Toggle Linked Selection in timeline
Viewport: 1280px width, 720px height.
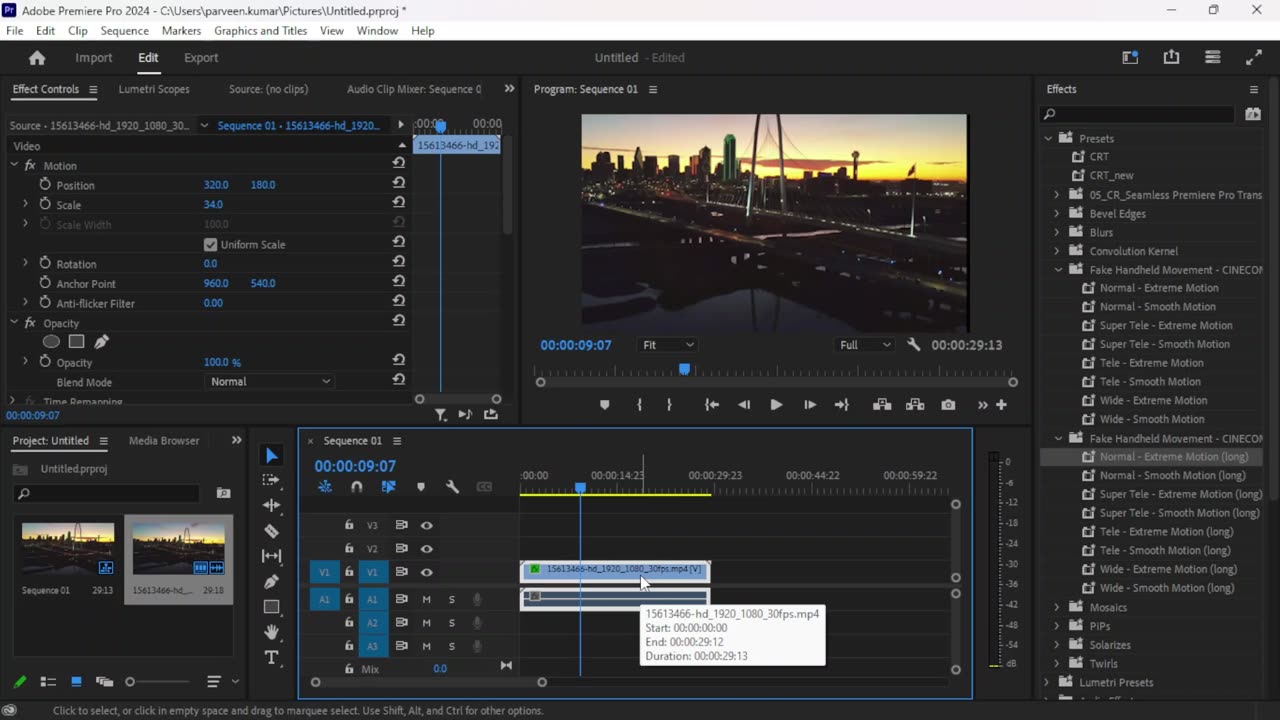[388, 487]
